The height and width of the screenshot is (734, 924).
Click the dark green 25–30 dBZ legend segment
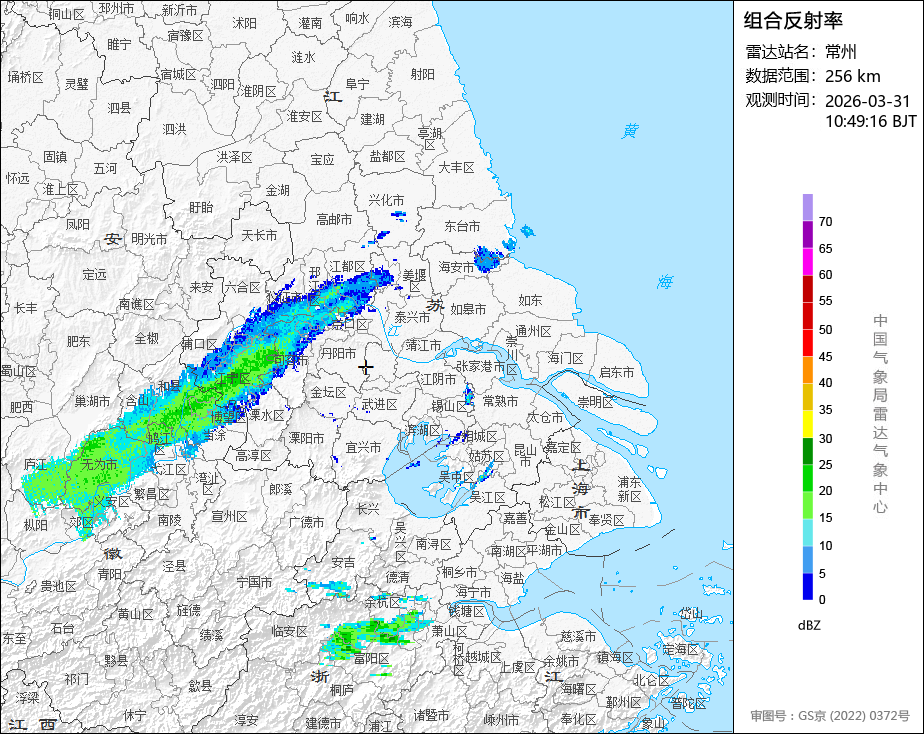coord(807,451)
